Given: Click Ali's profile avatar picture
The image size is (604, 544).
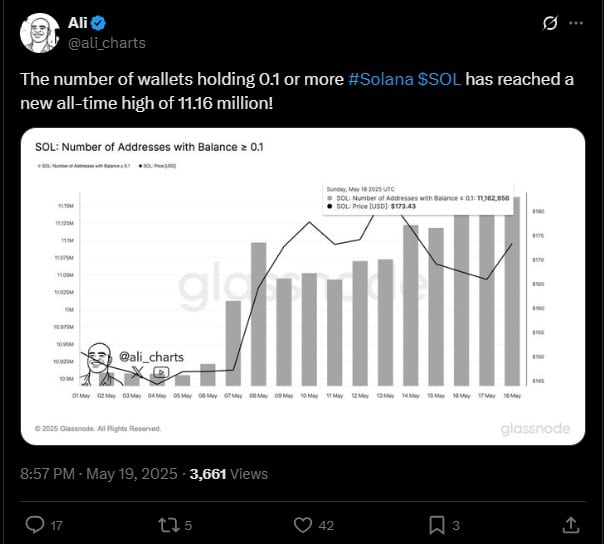Looking at the screenshot, I should coord(40,33).
